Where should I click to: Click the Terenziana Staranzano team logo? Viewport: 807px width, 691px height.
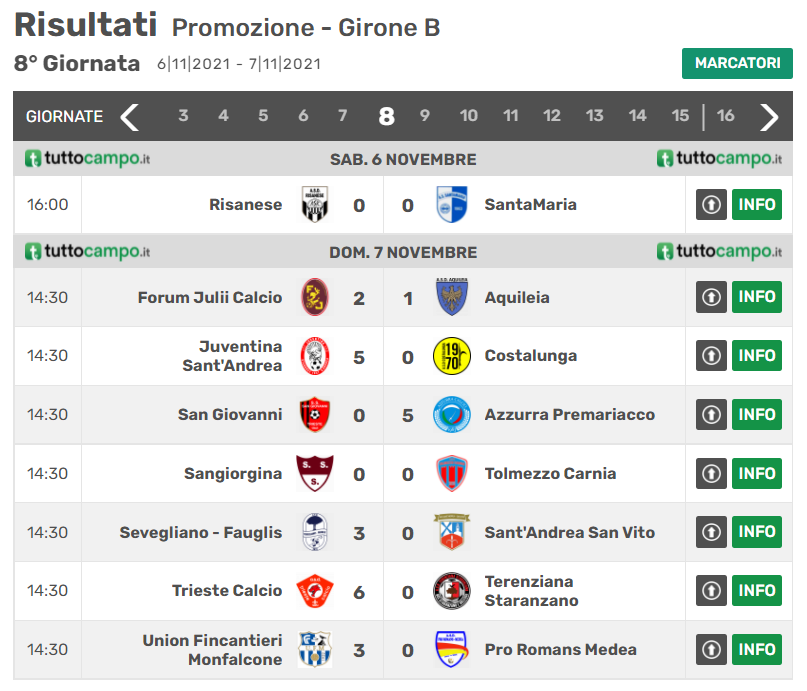(x=452, y=590)
